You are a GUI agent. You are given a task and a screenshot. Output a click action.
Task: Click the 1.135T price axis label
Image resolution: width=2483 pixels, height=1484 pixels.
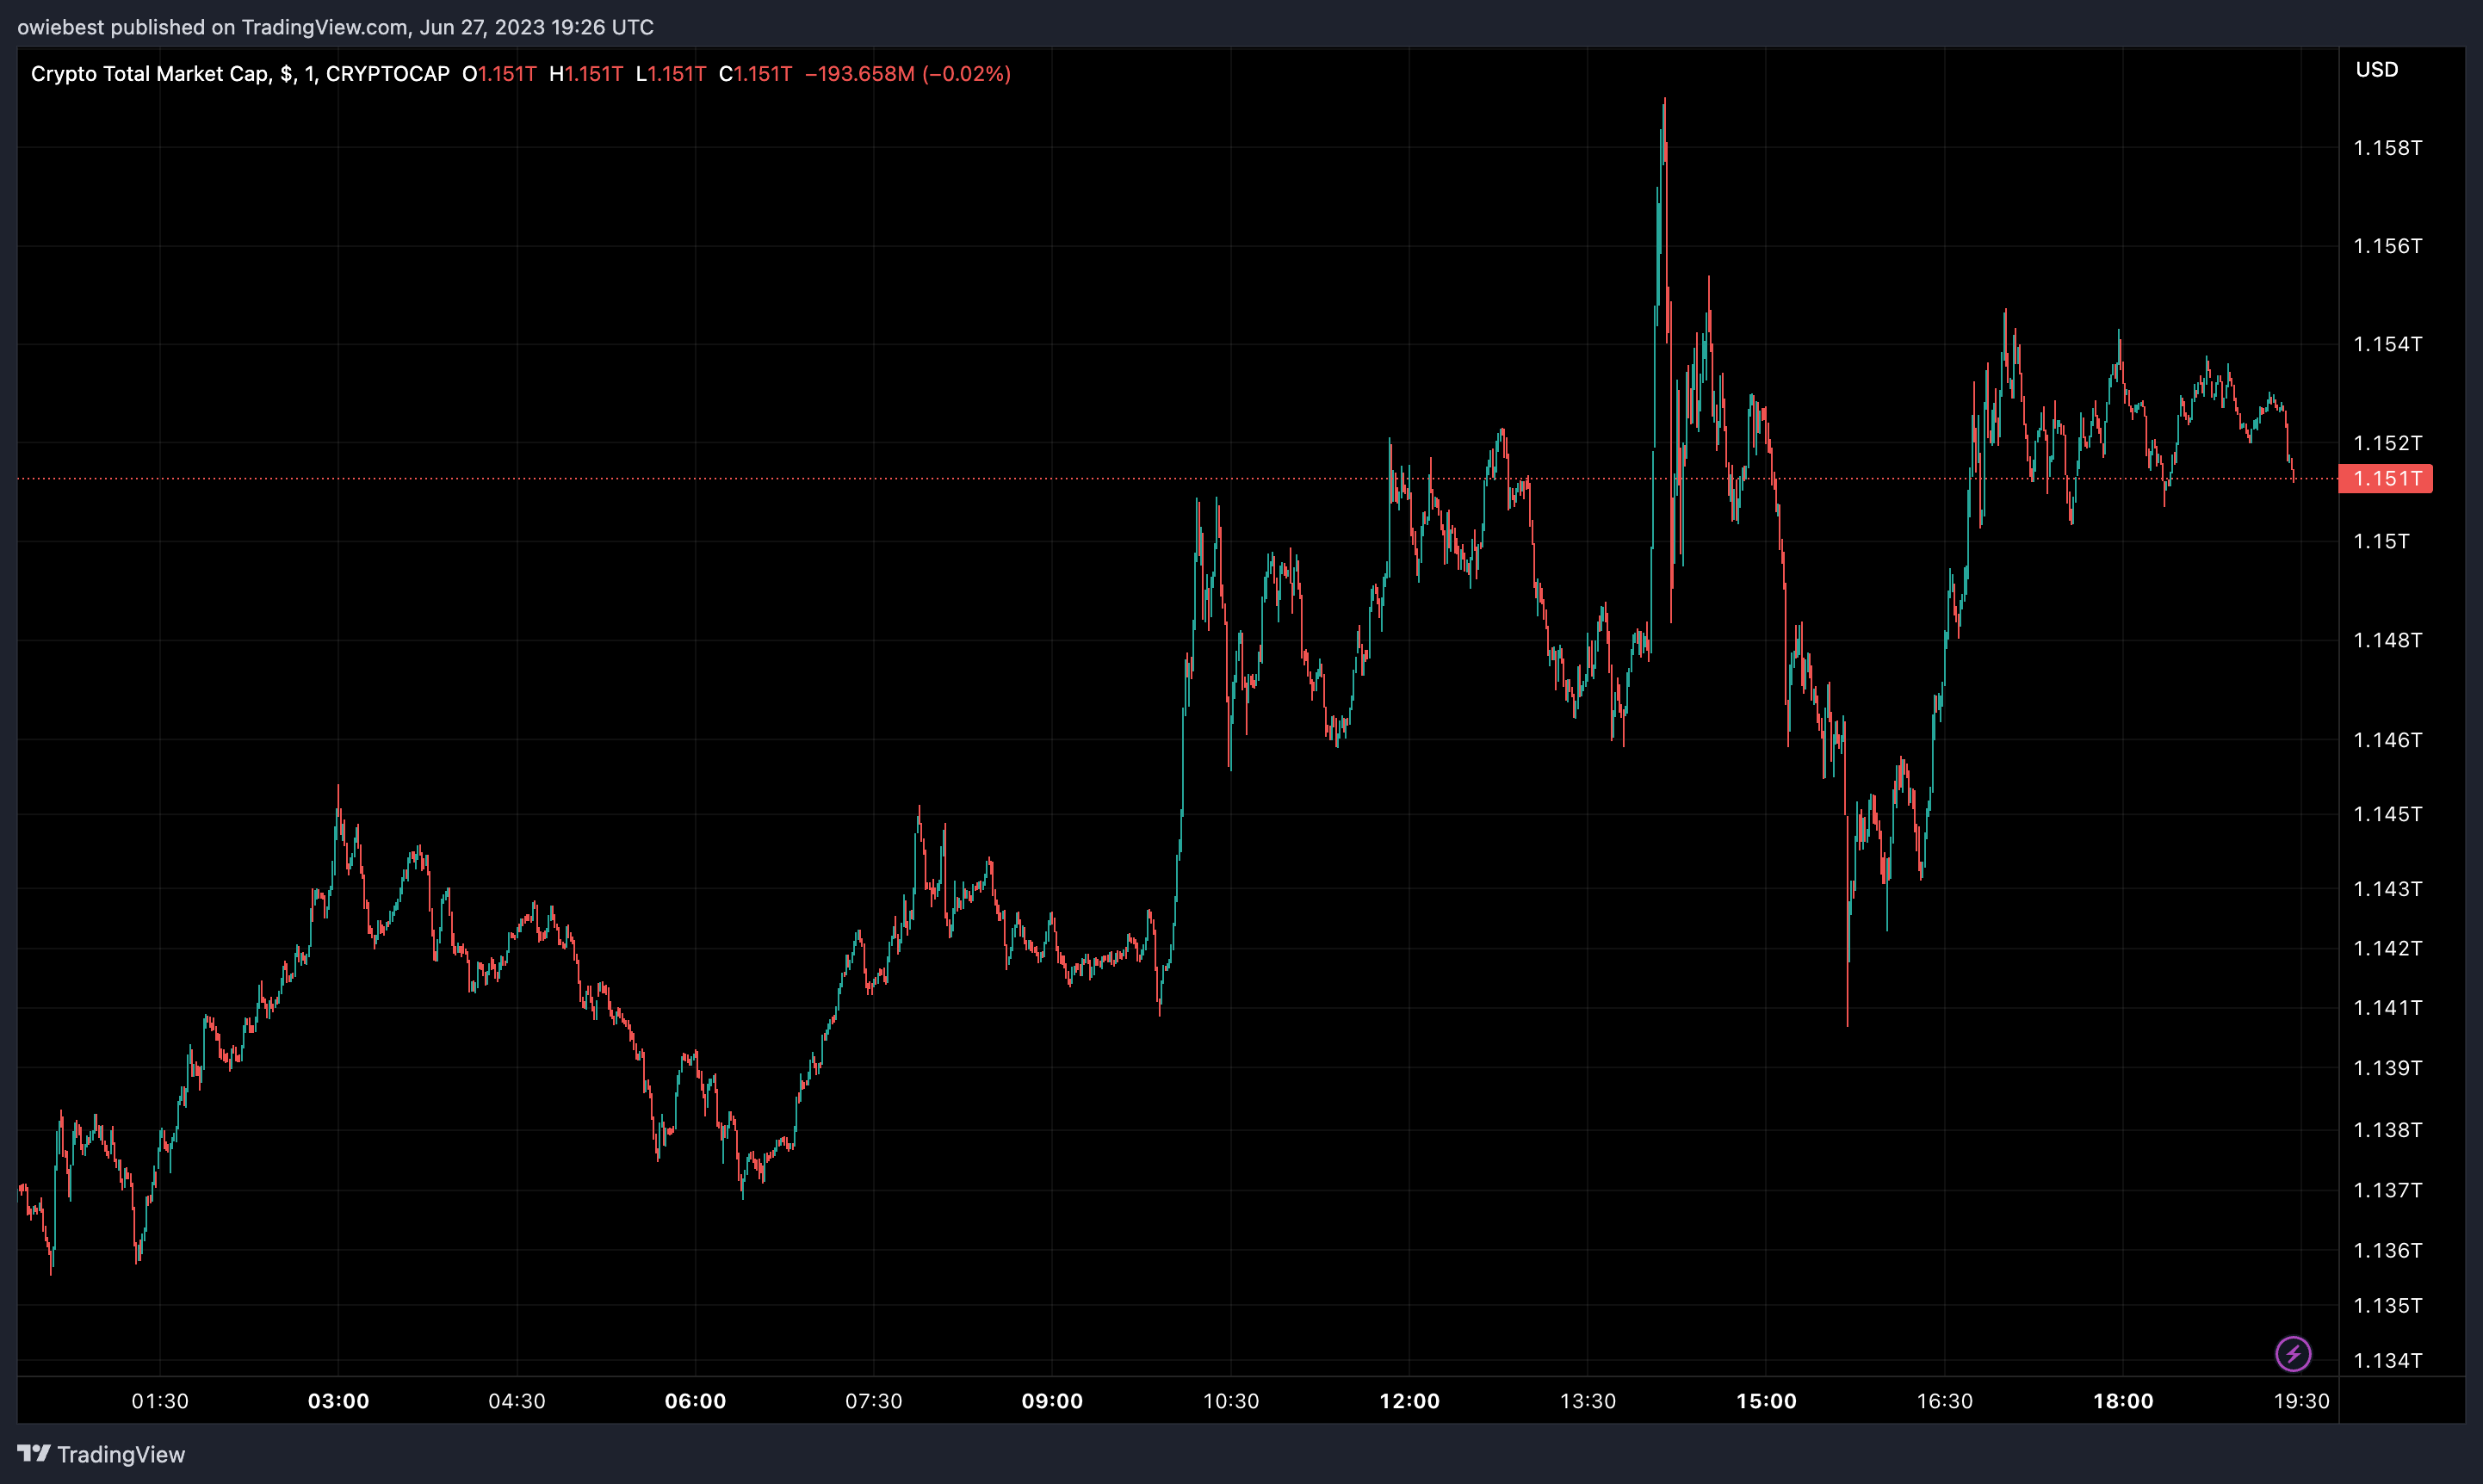coord(2388,1305)
